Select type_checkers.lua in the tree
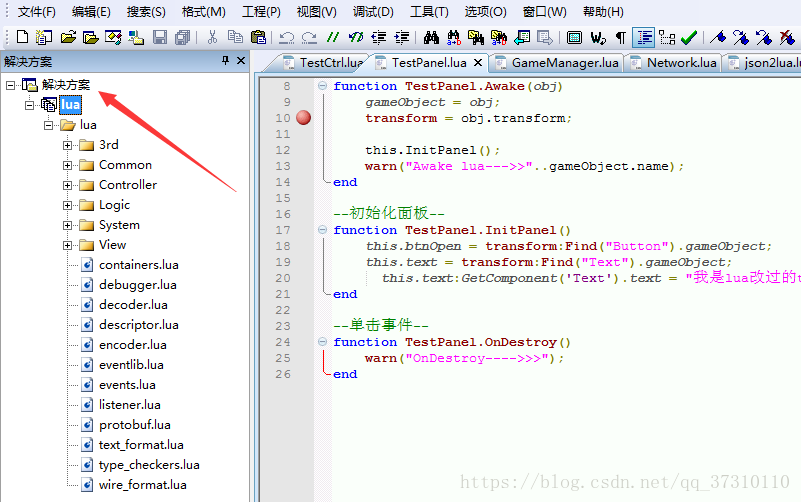This screenshot has width=801, height=502. (x=149, y=465)
